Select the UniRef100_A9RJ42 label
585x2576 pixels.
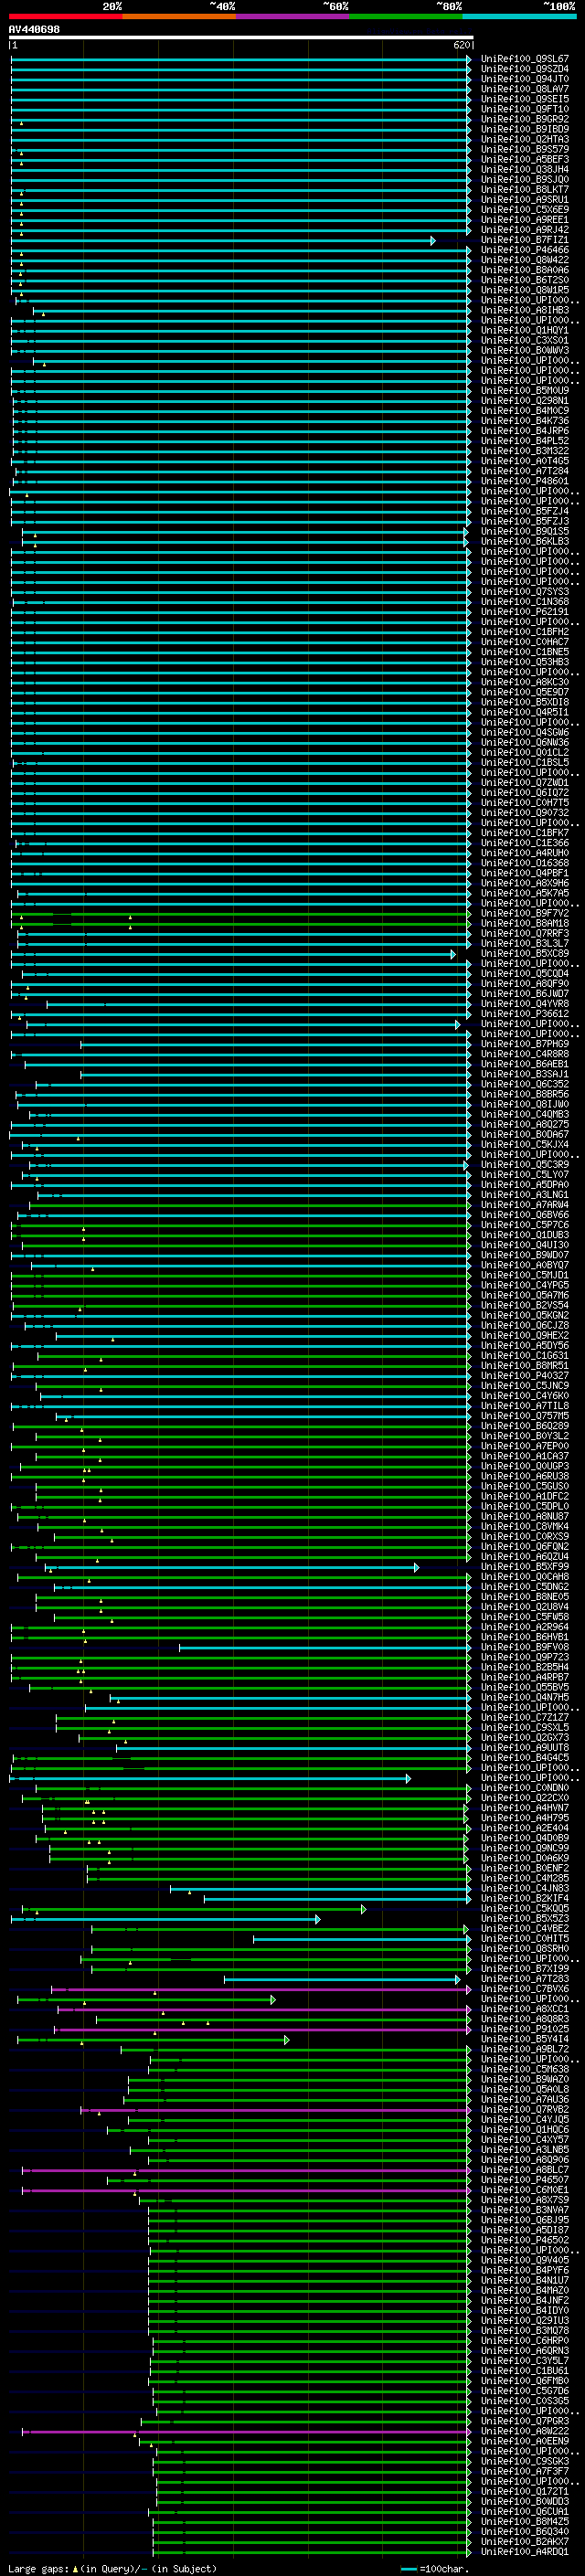tap(525, 230)
